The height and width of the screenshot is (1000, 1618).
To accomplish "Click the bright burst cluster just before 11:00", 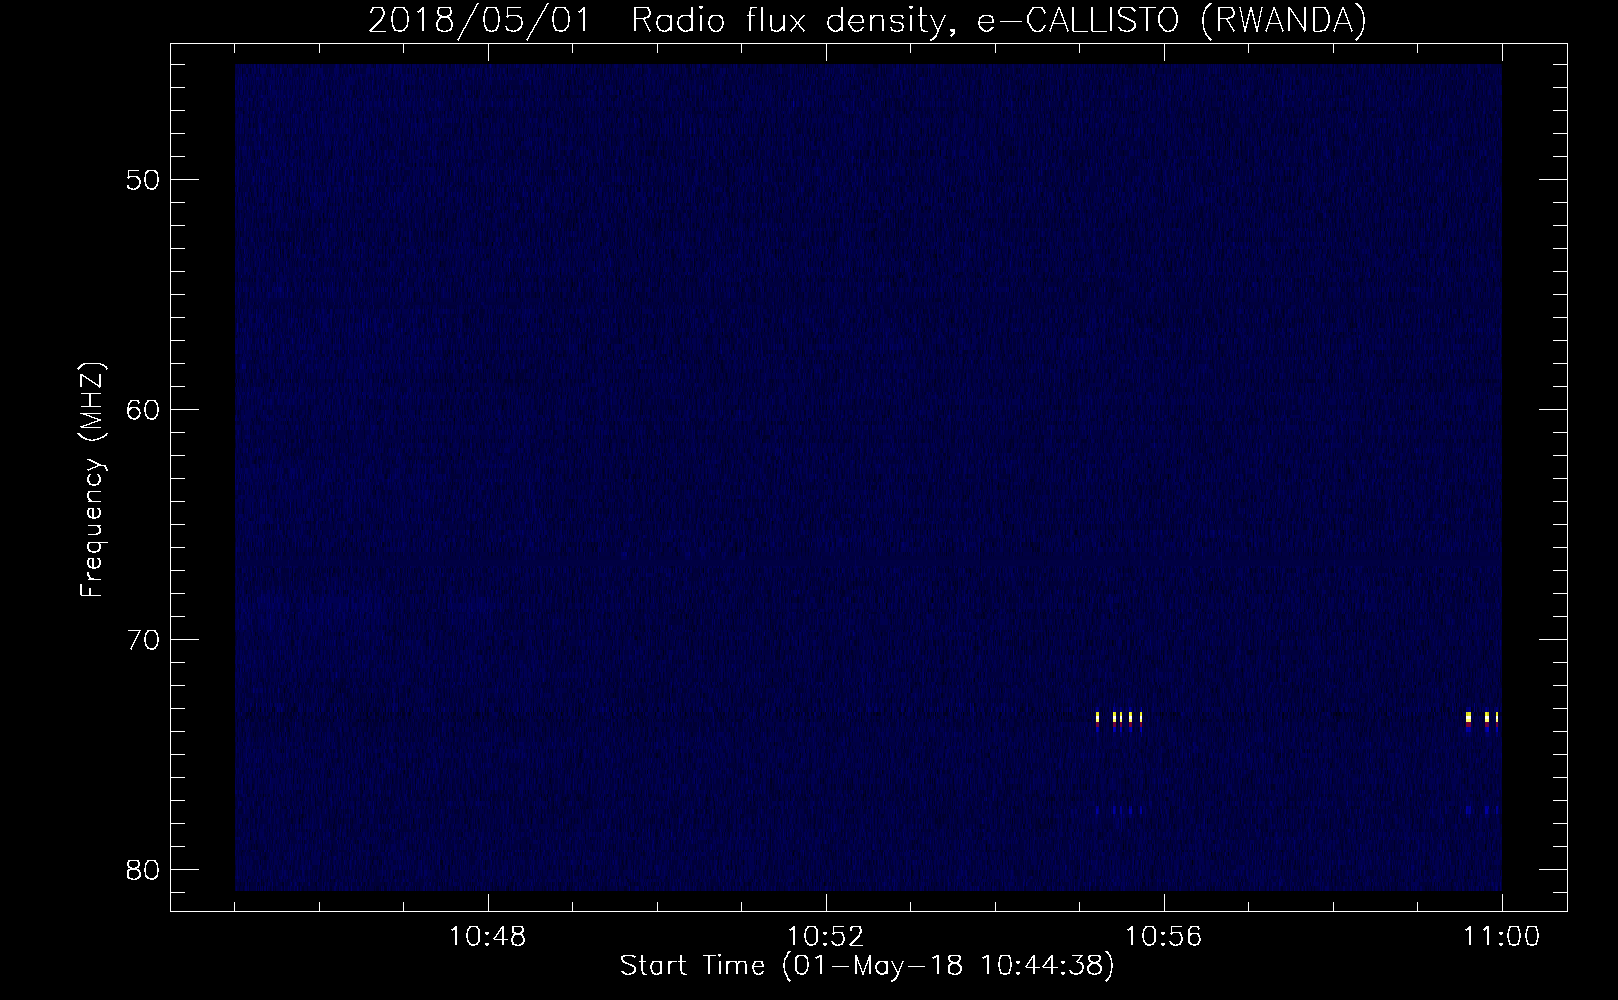I will (x=1482, y=720).
